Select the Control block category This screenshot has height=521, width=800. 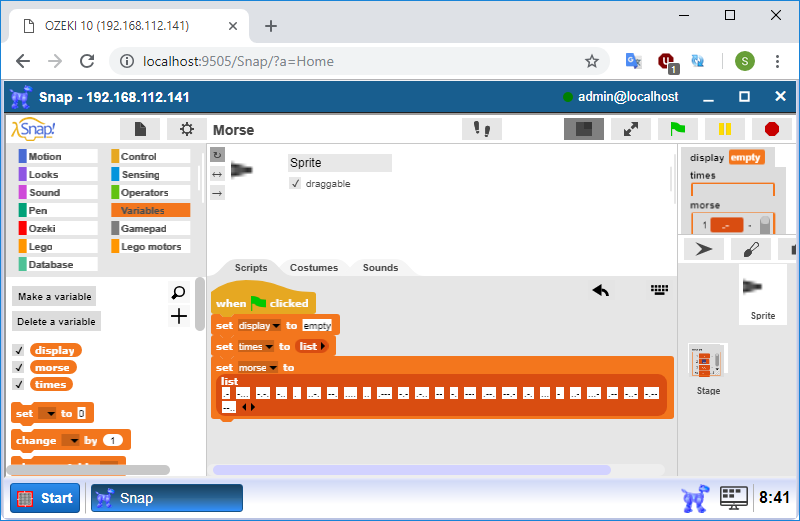151,157
